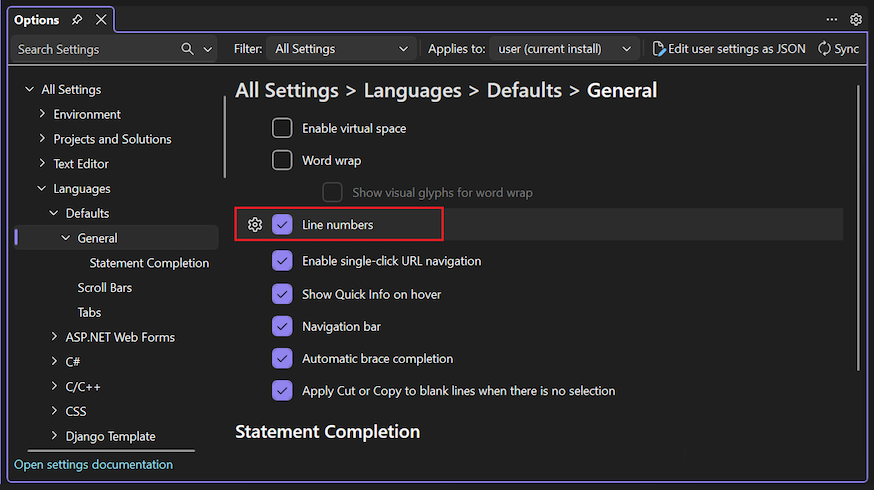Click General in the breadcrumb
Screen dimensions: 874x490
[622, 90]
